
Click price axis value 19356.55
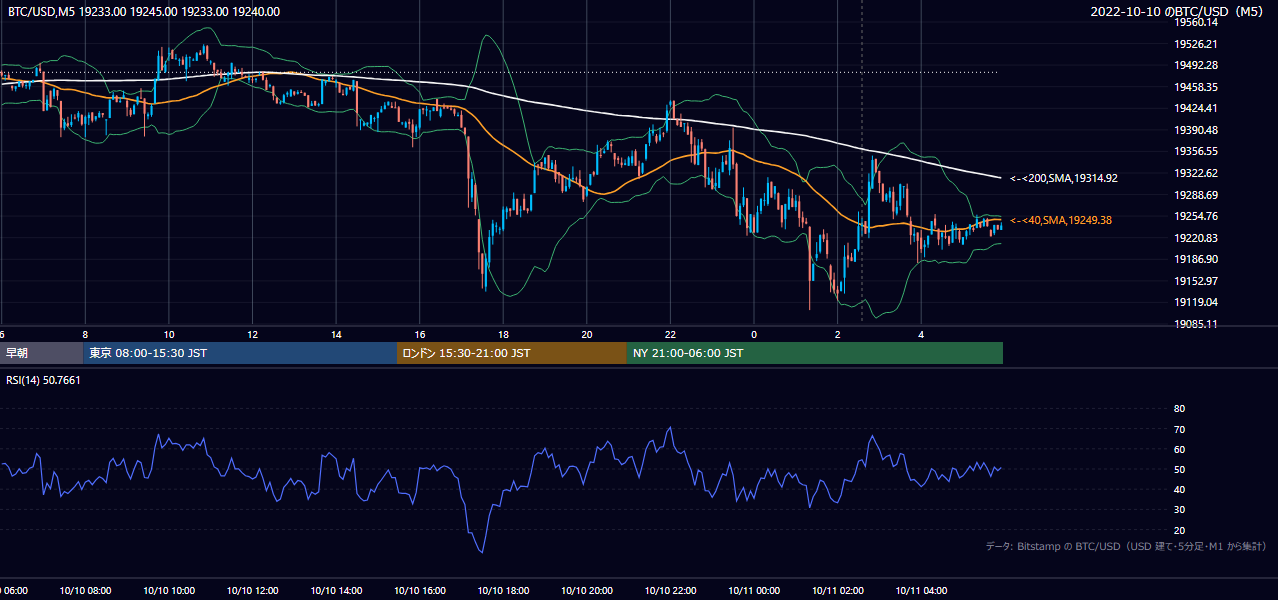tap(1195, 151)
